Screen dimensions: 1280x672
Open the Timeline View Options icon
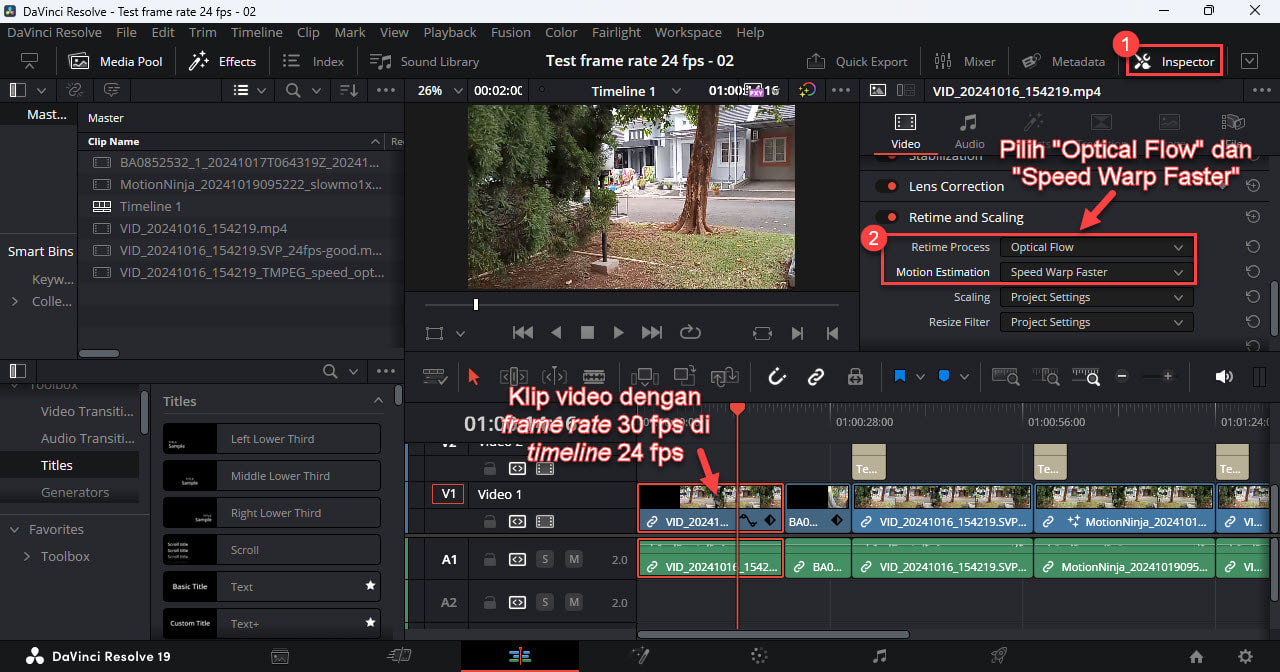pyautogui.click(x=434, y=376)
